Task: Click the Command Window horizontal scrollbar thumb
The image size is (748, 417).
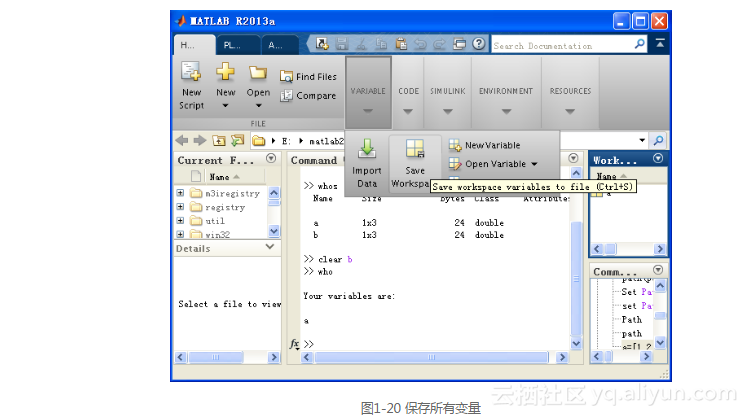Action: [431, 357]
